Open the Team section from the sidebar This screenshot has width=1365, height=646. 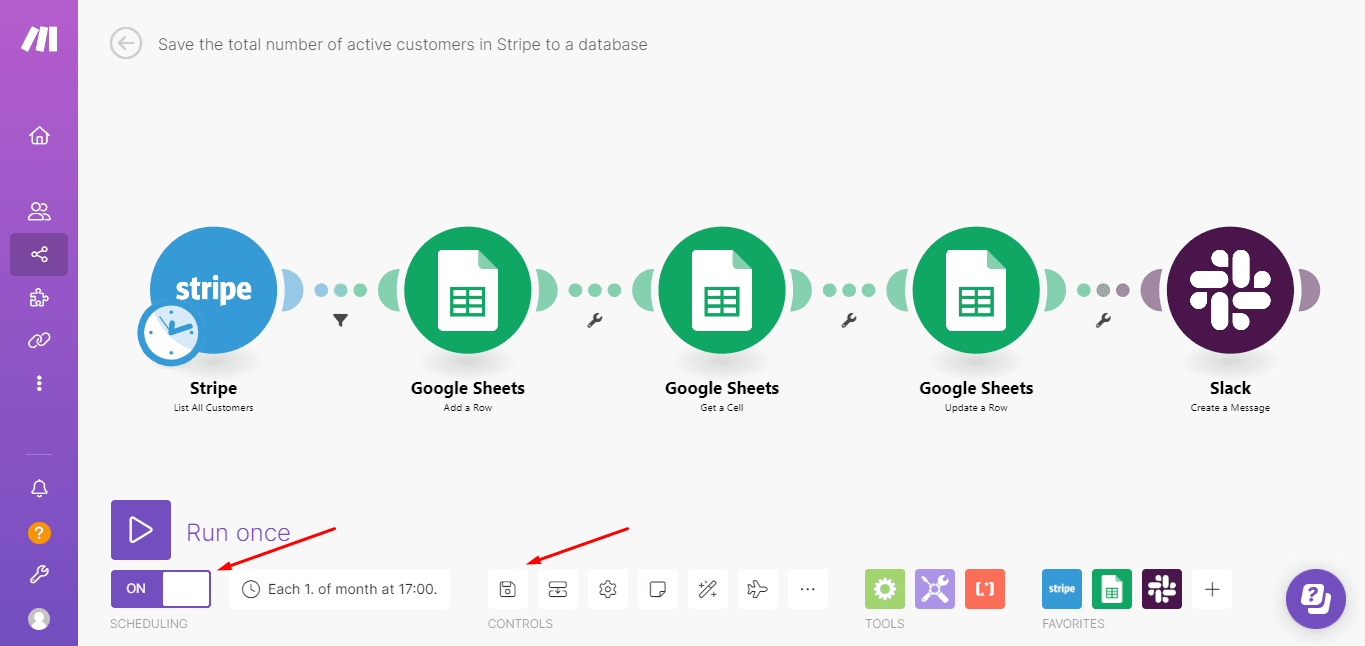[x=38, y=210]
